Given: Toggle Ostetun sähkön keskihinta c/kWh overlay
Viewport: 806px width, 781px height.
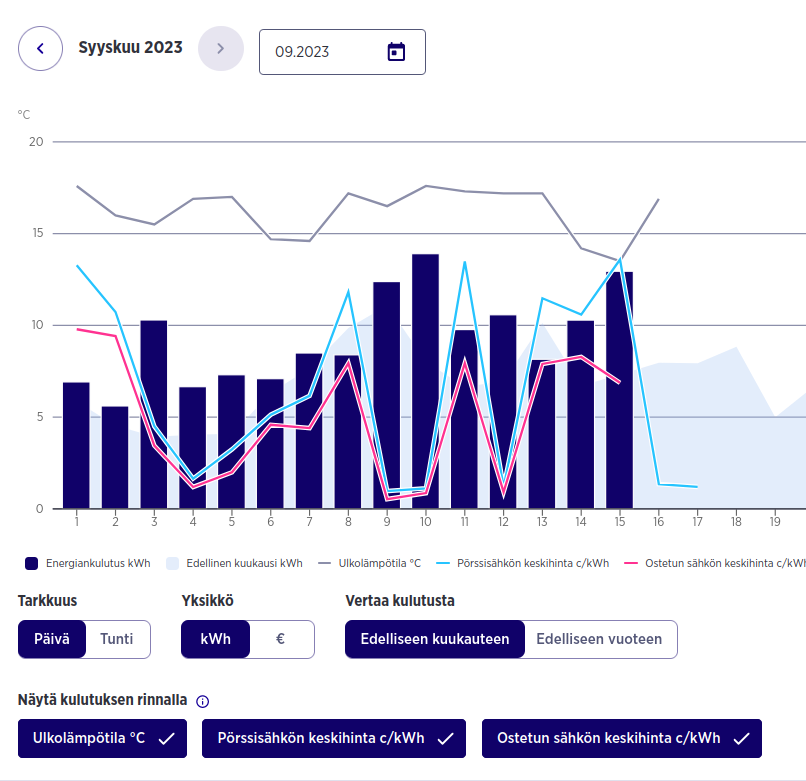Looking at the screenshot, I should (x=621, y=739).
